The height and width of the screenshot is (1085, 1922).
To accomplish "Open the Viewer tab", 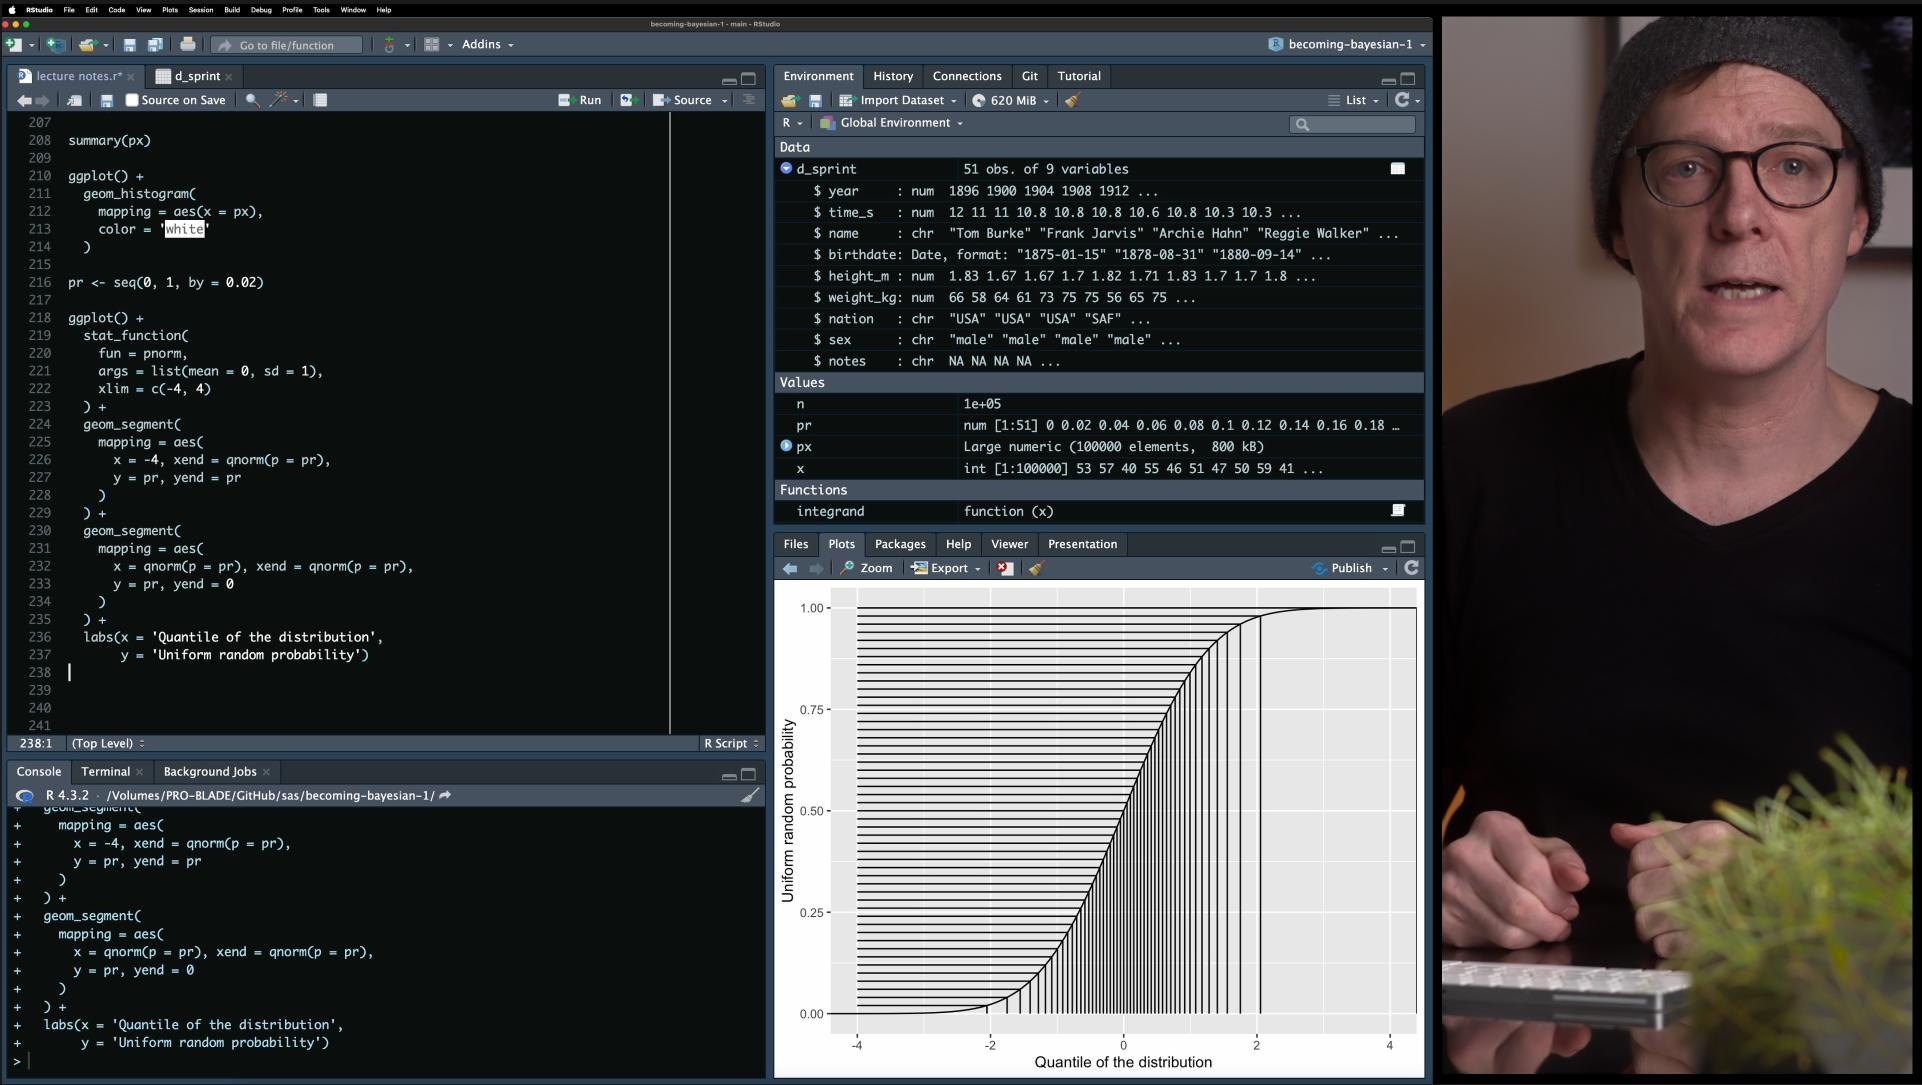I will pos(1009,544).
